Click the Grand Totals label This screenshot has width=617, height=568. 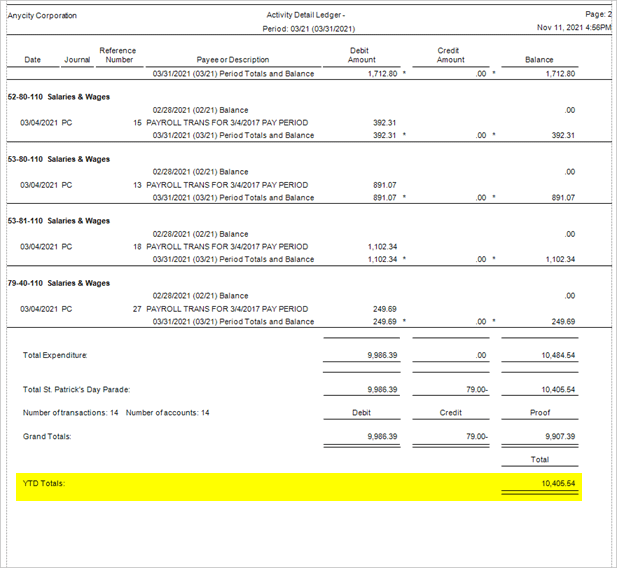coord(47,436)
